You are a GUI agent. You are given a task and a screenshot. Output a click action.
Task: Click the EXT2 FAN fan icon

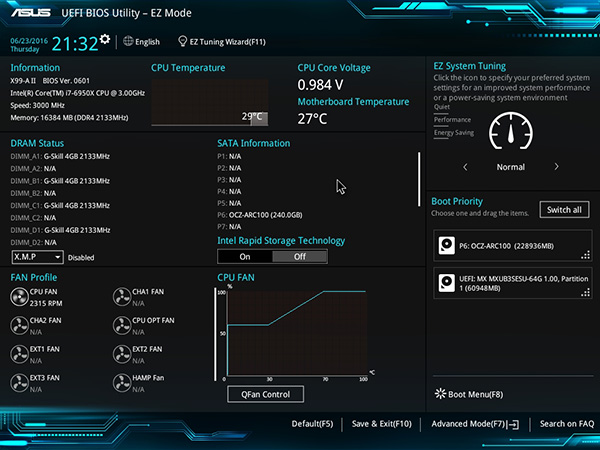122,354
